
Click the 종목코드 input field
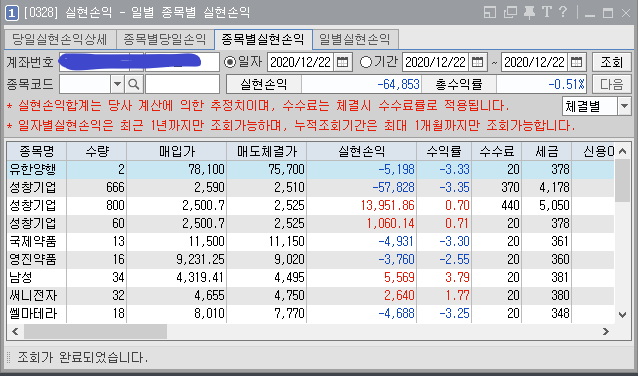85,84
